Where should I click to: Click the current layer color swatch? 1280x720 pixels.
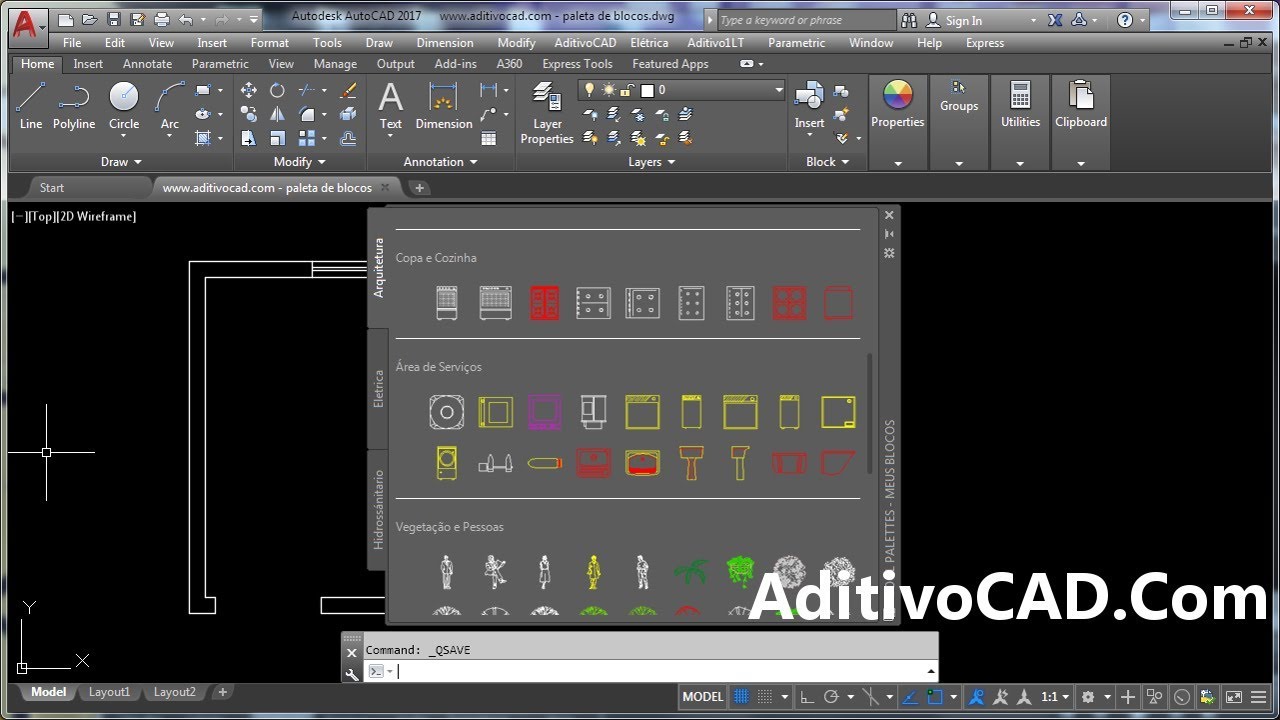point(647,90)
